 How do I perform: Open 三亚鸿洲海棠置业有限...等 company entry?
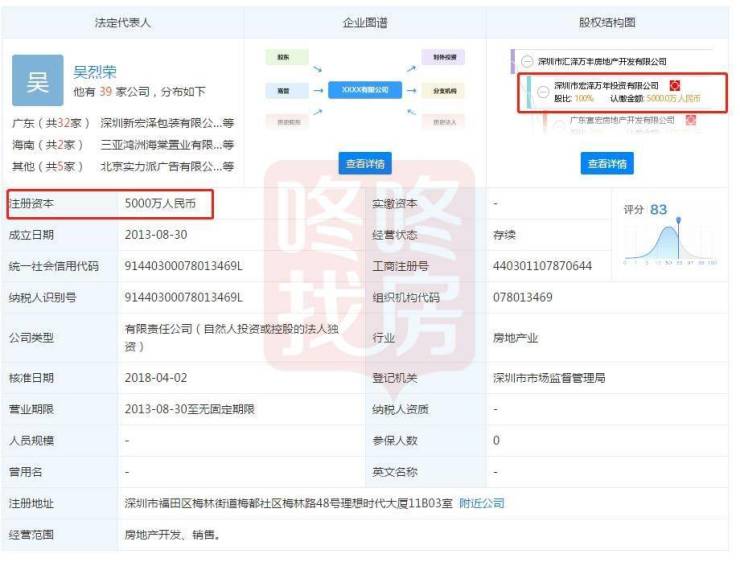[x=167, y=145]
